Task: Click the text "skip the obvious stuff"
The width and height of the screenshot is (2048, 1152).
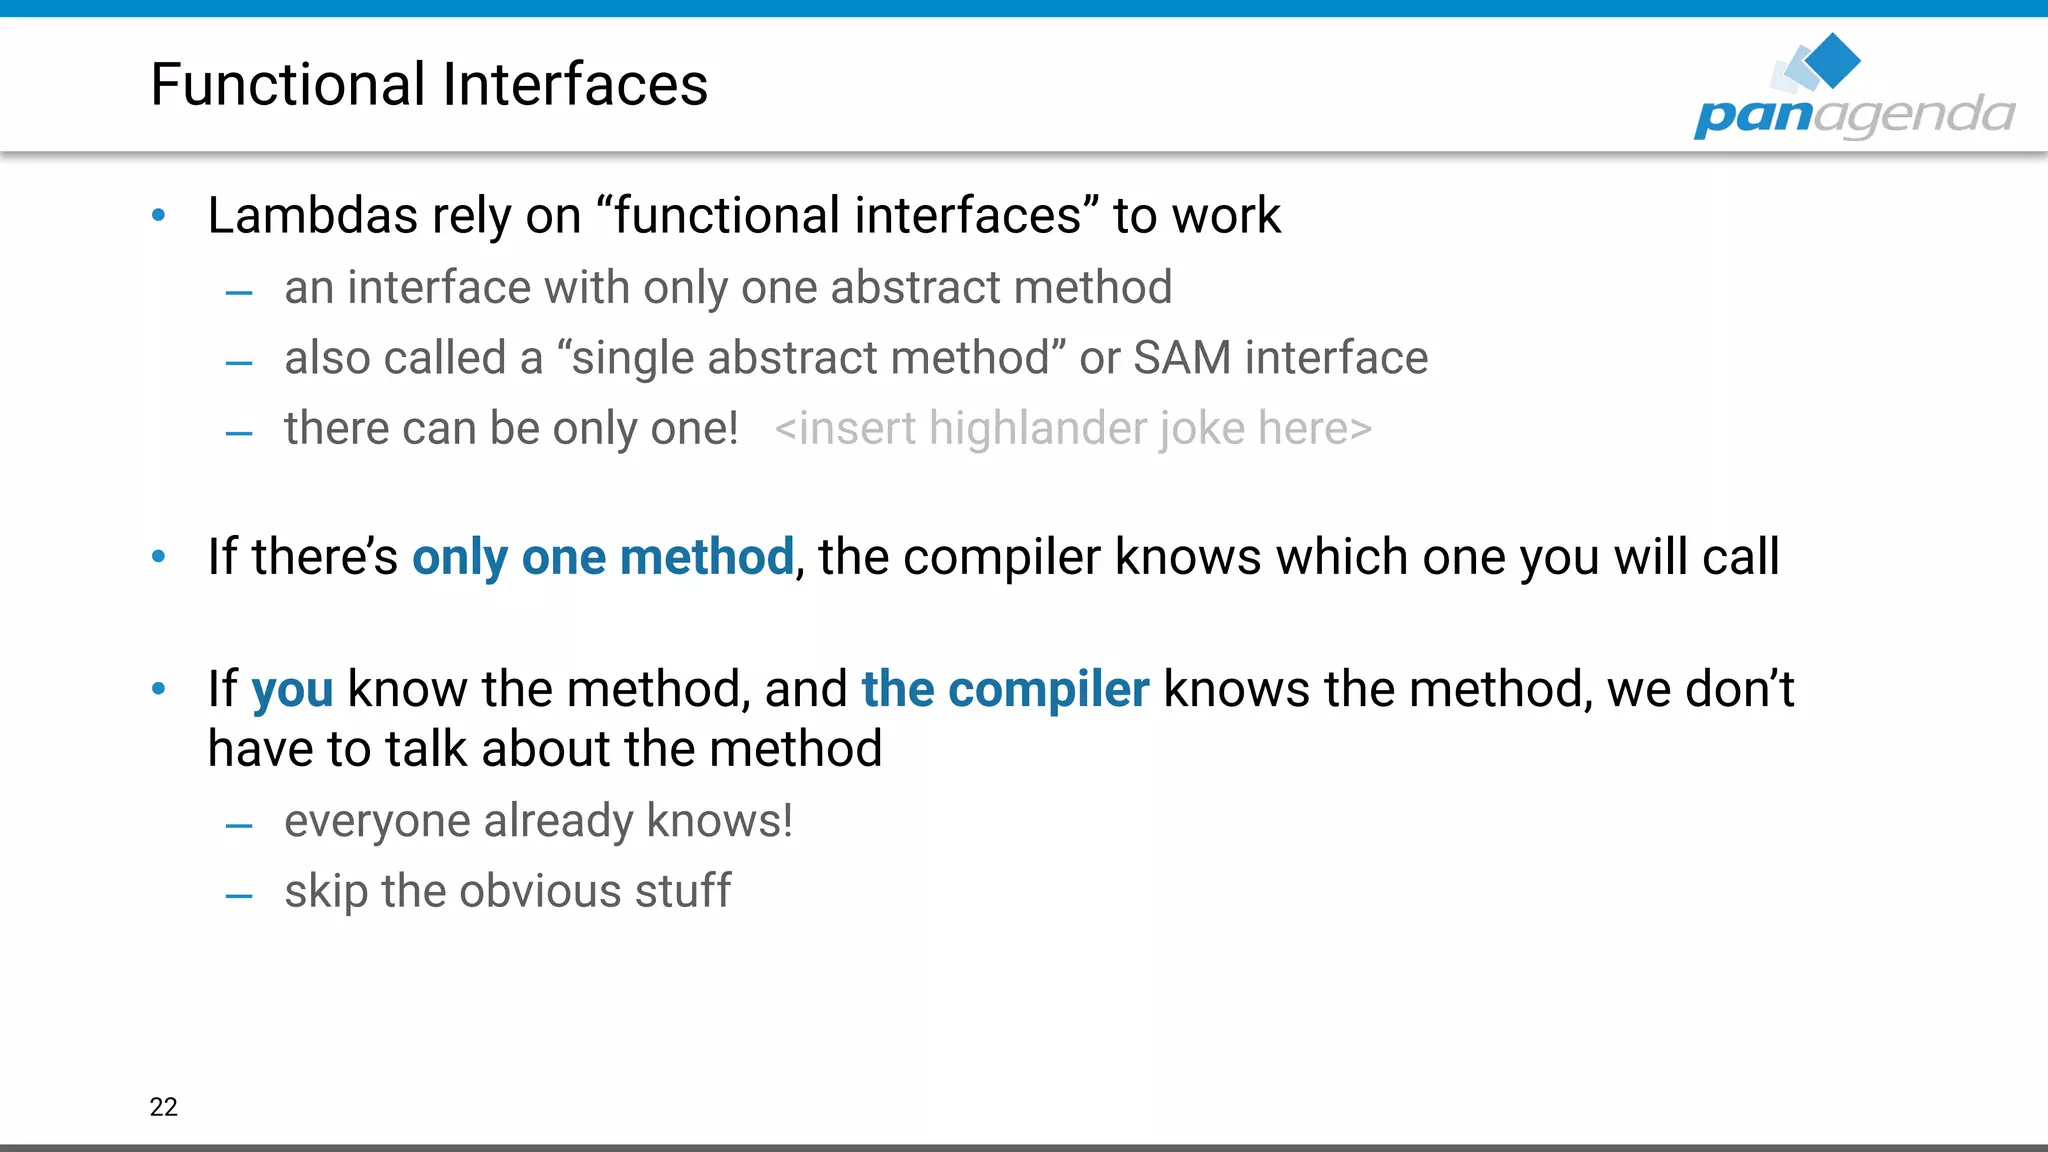Action: 508,891
